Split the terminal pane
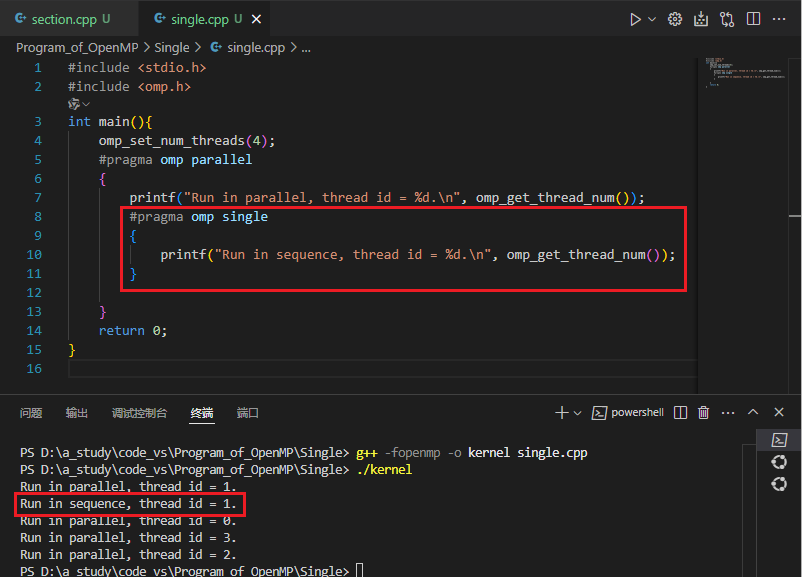802x577 pixels. point(680,412)
